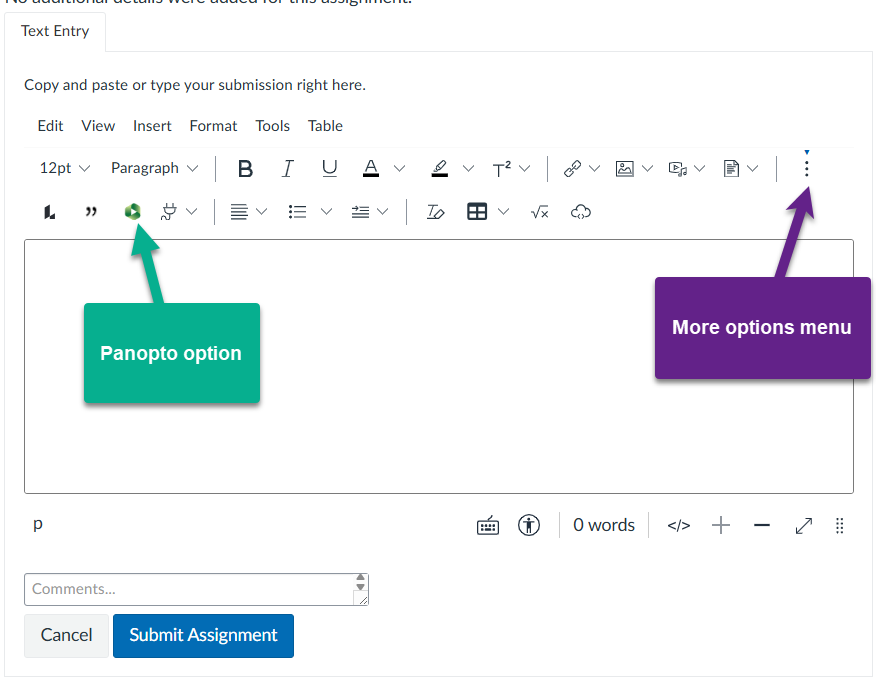Open the Insert menu
The image size is (892, 697).
click(152, 126)
